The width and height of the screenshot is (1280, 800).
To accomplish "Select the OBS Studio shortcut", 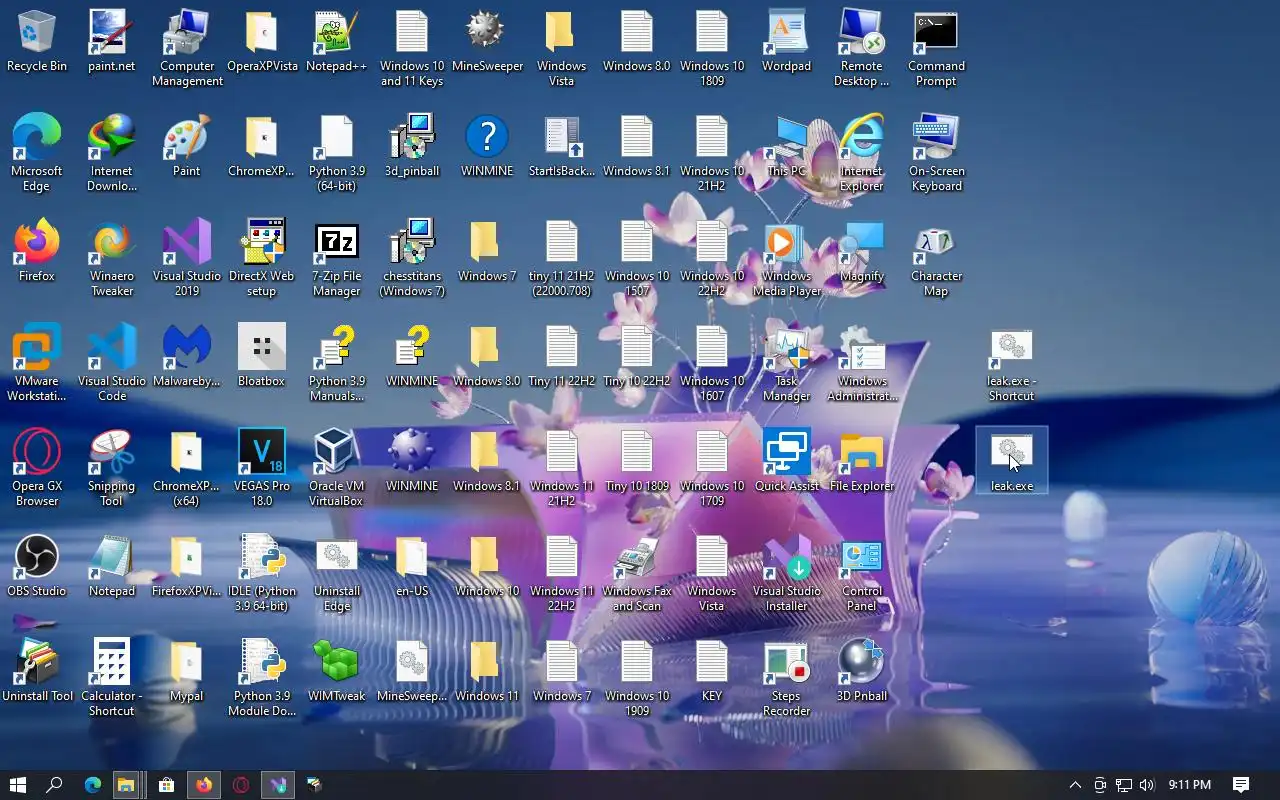I will point(37,567).
